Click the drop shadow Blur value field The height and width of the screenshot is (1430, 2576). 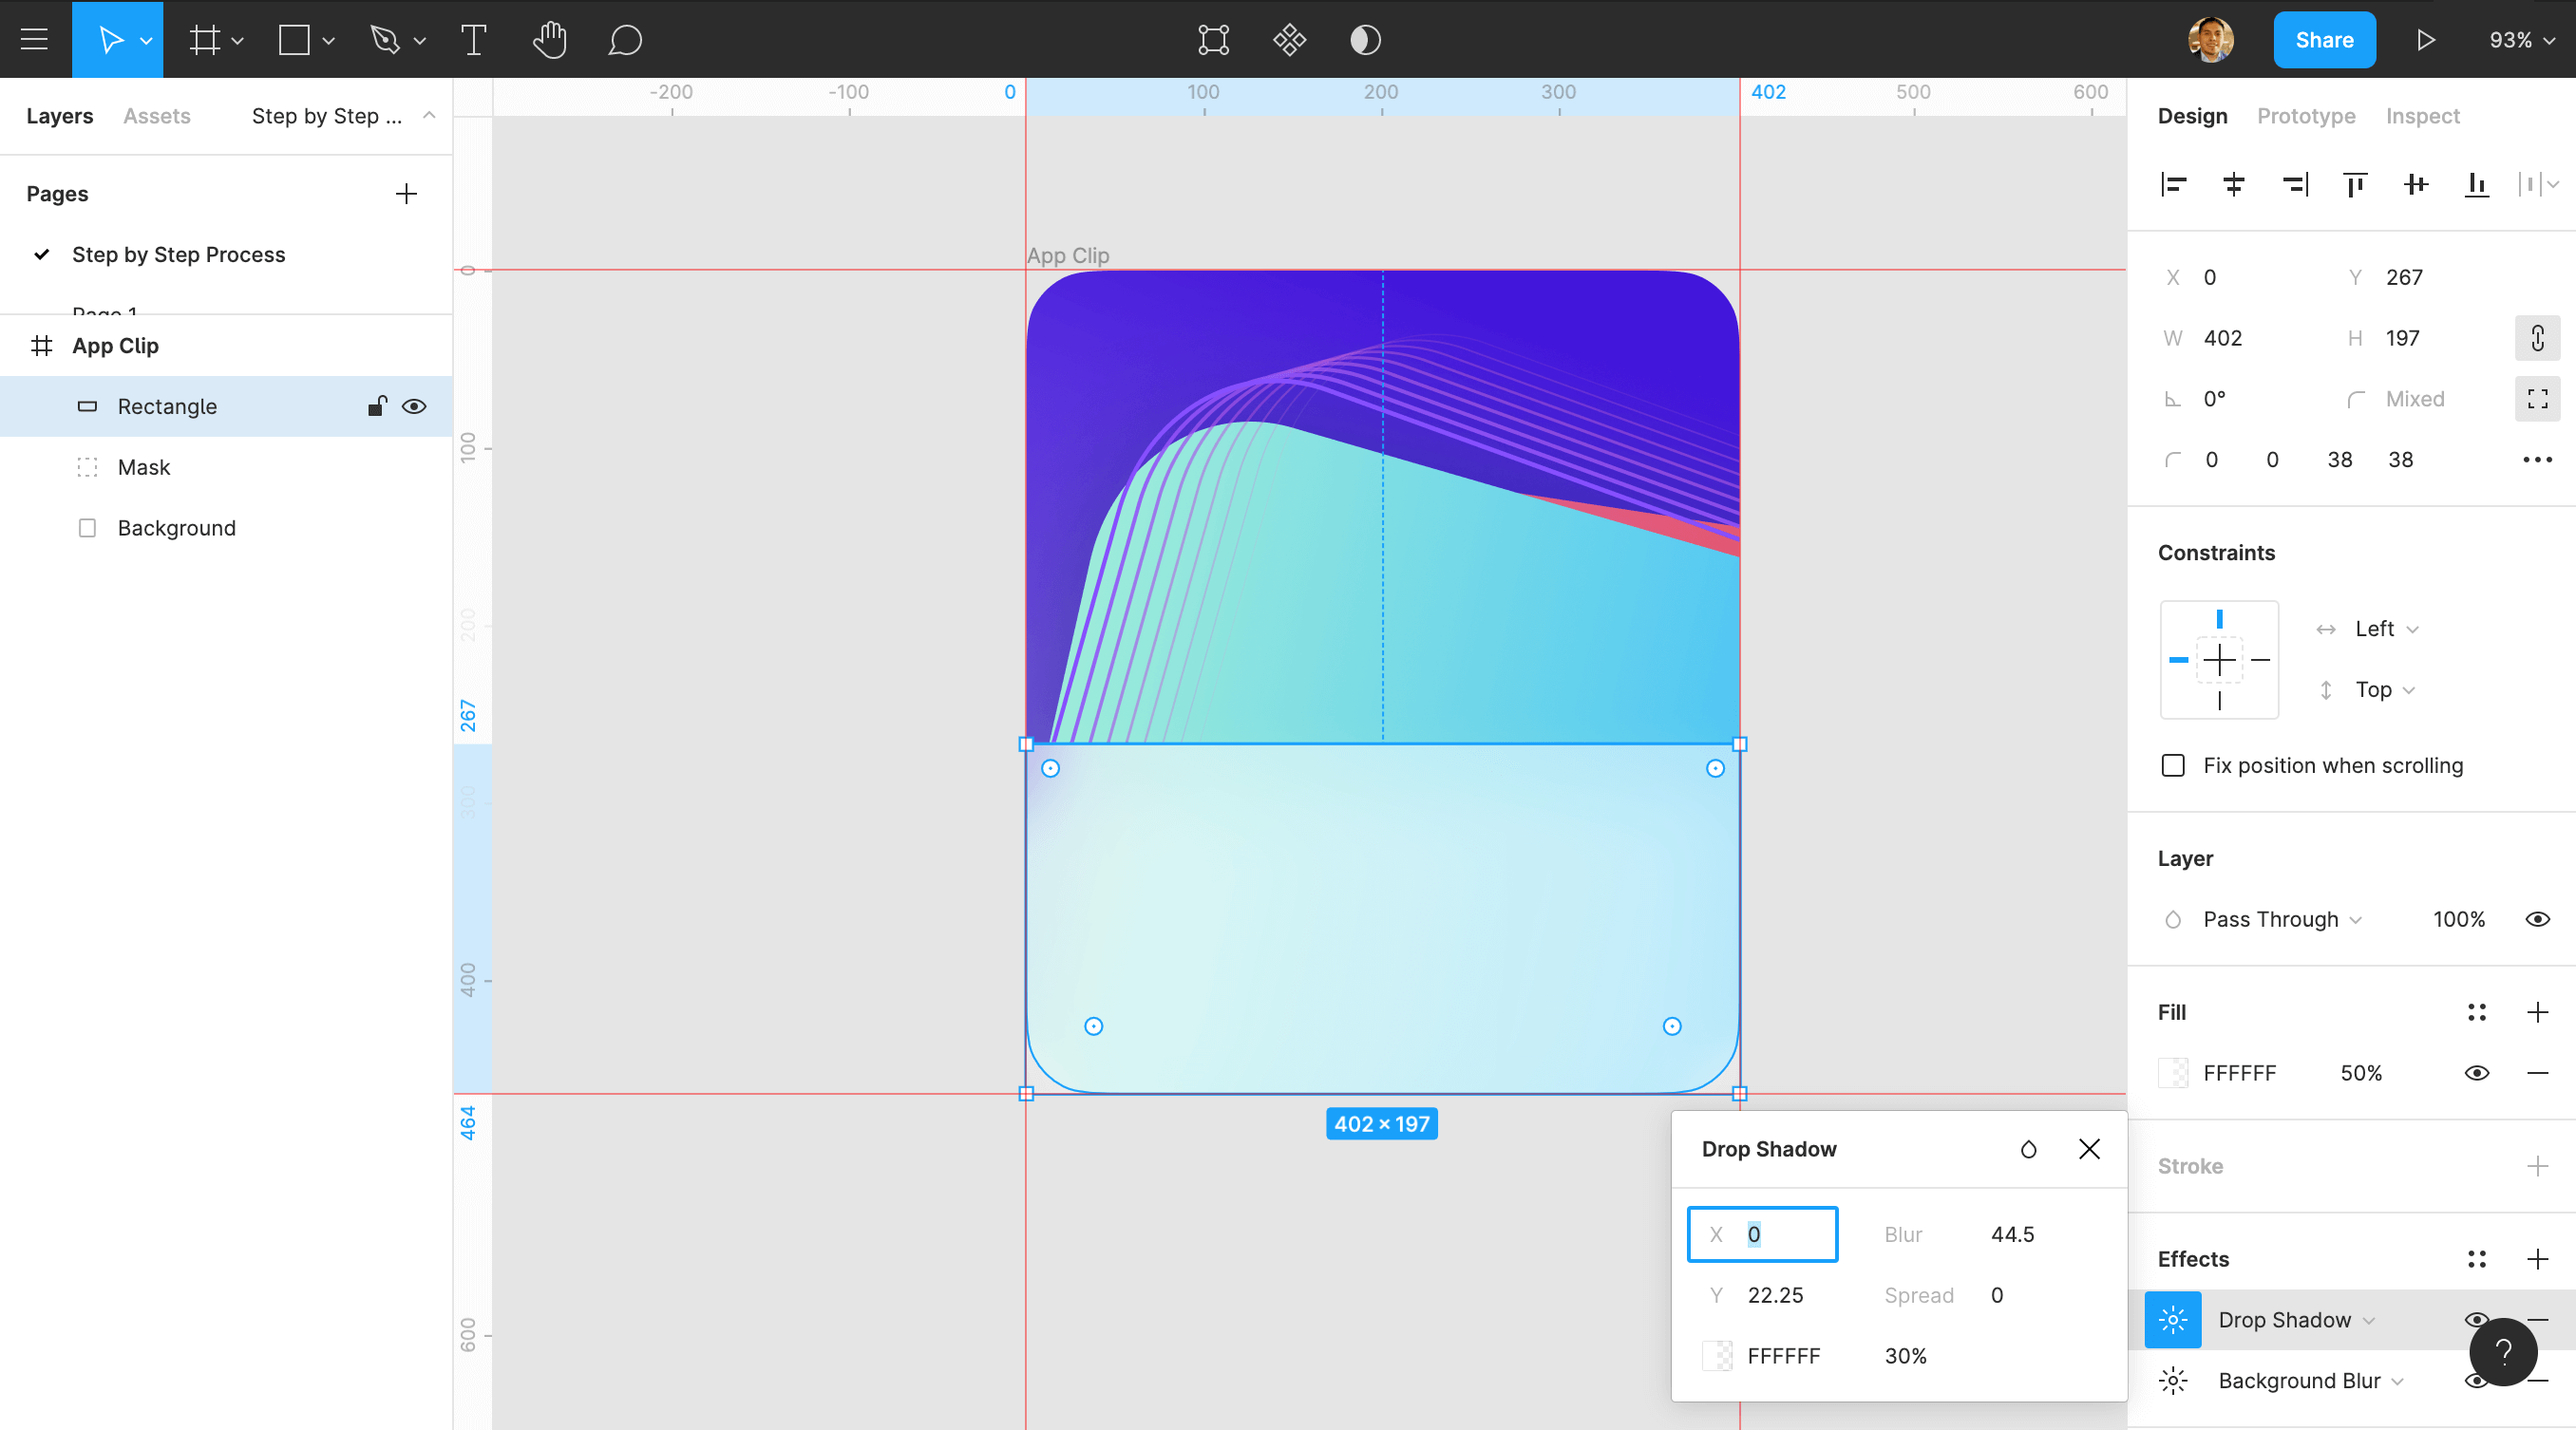click(x=2012, y=1234)
